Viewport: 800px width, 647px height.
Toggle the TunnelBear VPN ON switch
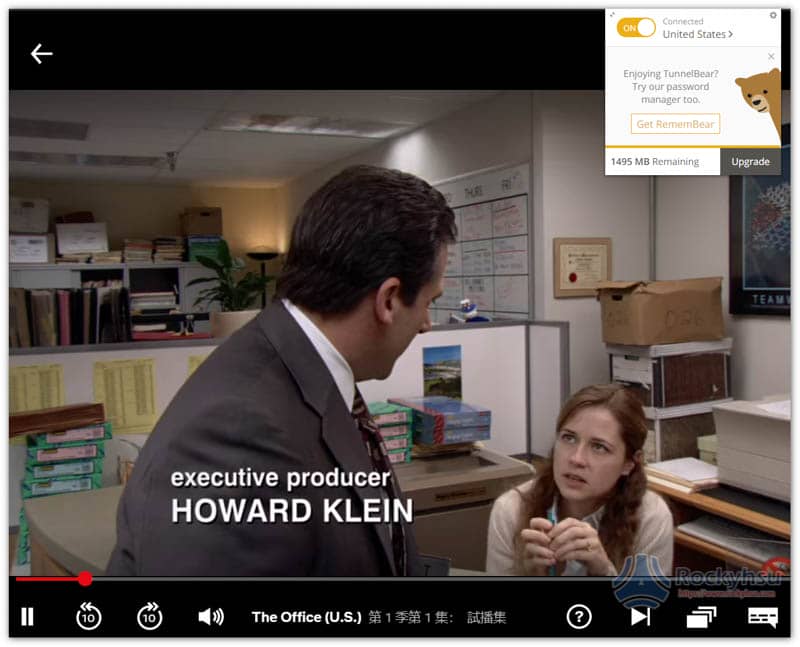coord(636,28)
